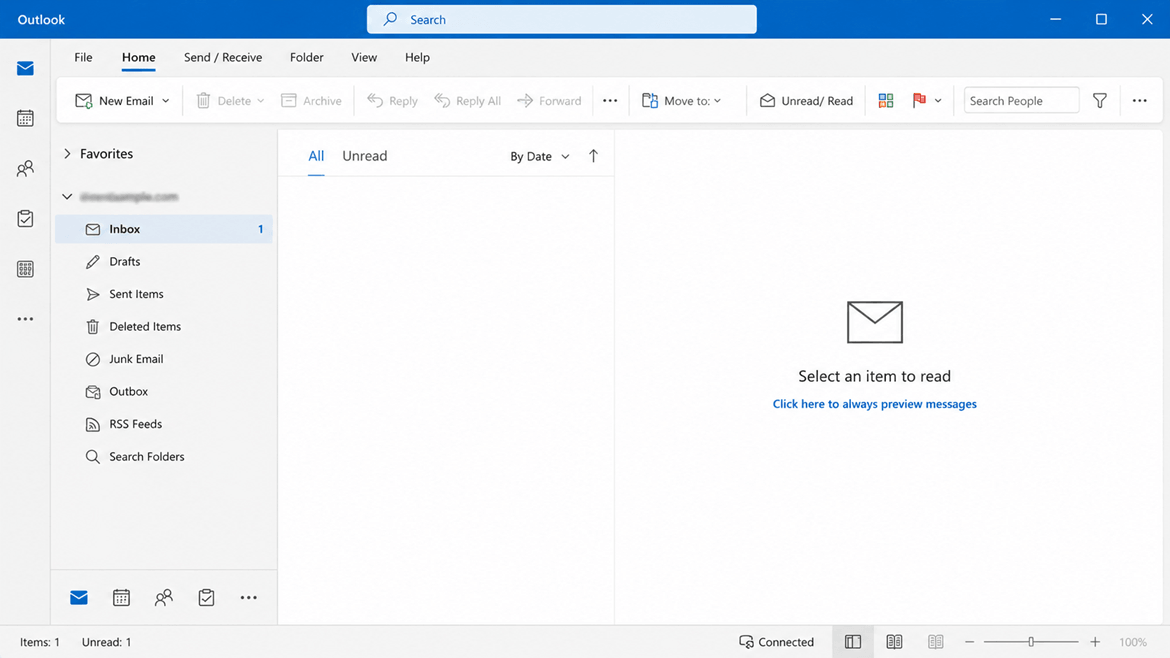Click the New Email button
The width and height of the screenshot is (1170, 658).
(114, 101)
